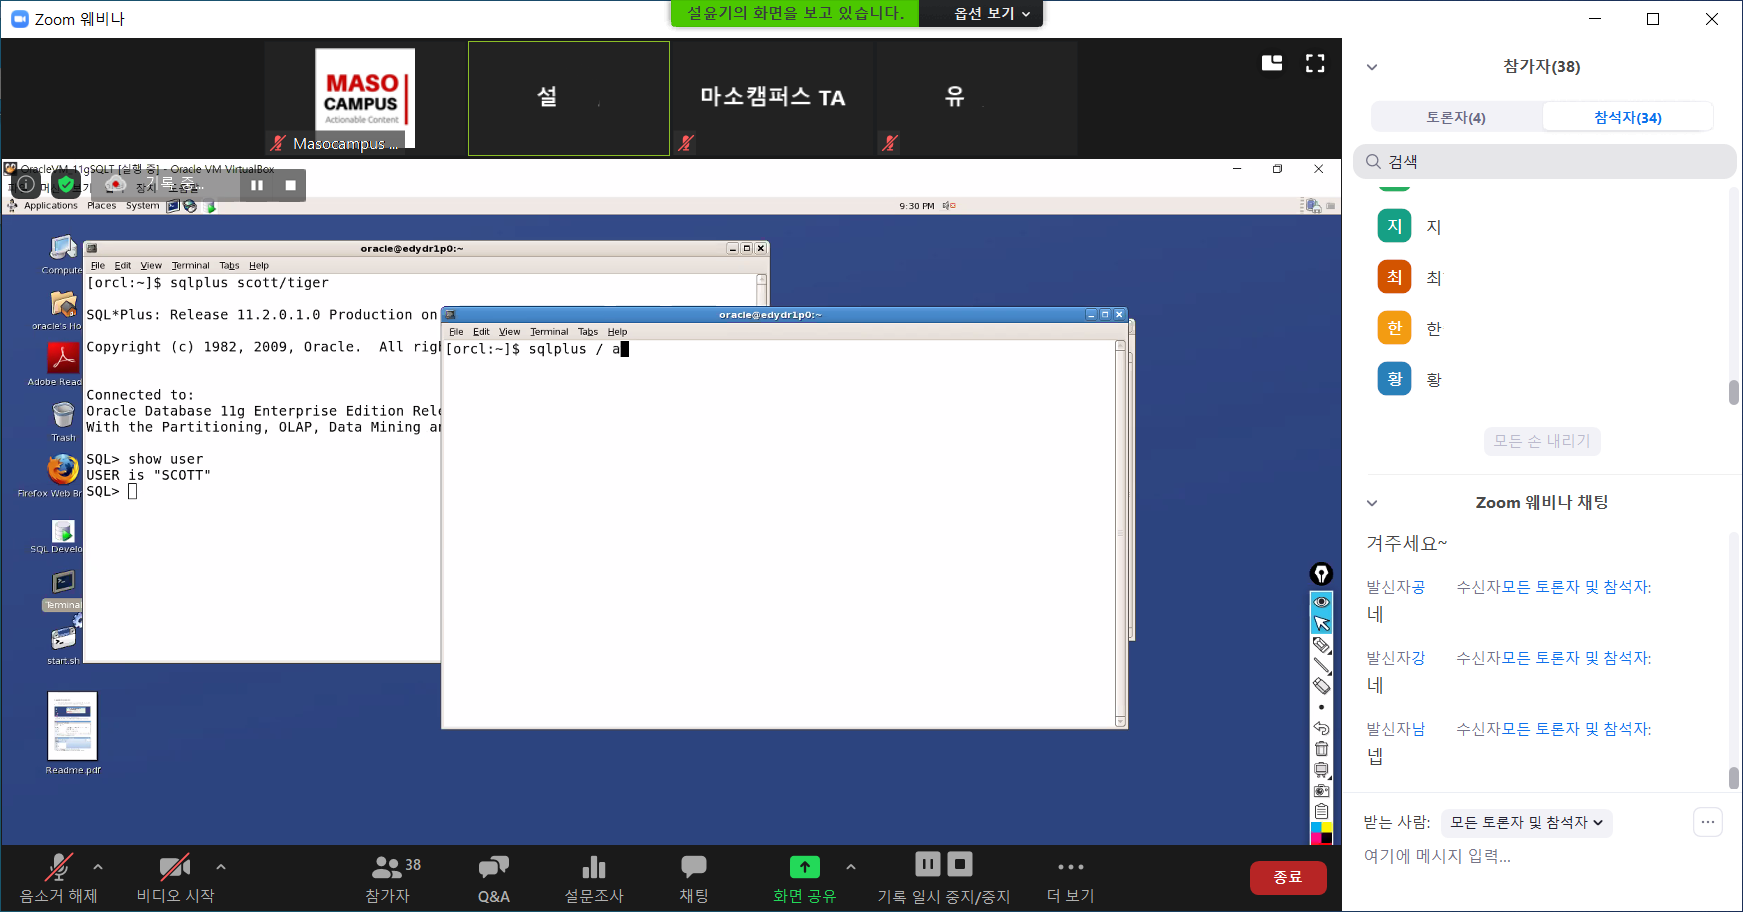Select the 참석자(34) tab
Screen dimensions: 1743x912
coord(1627,117)
